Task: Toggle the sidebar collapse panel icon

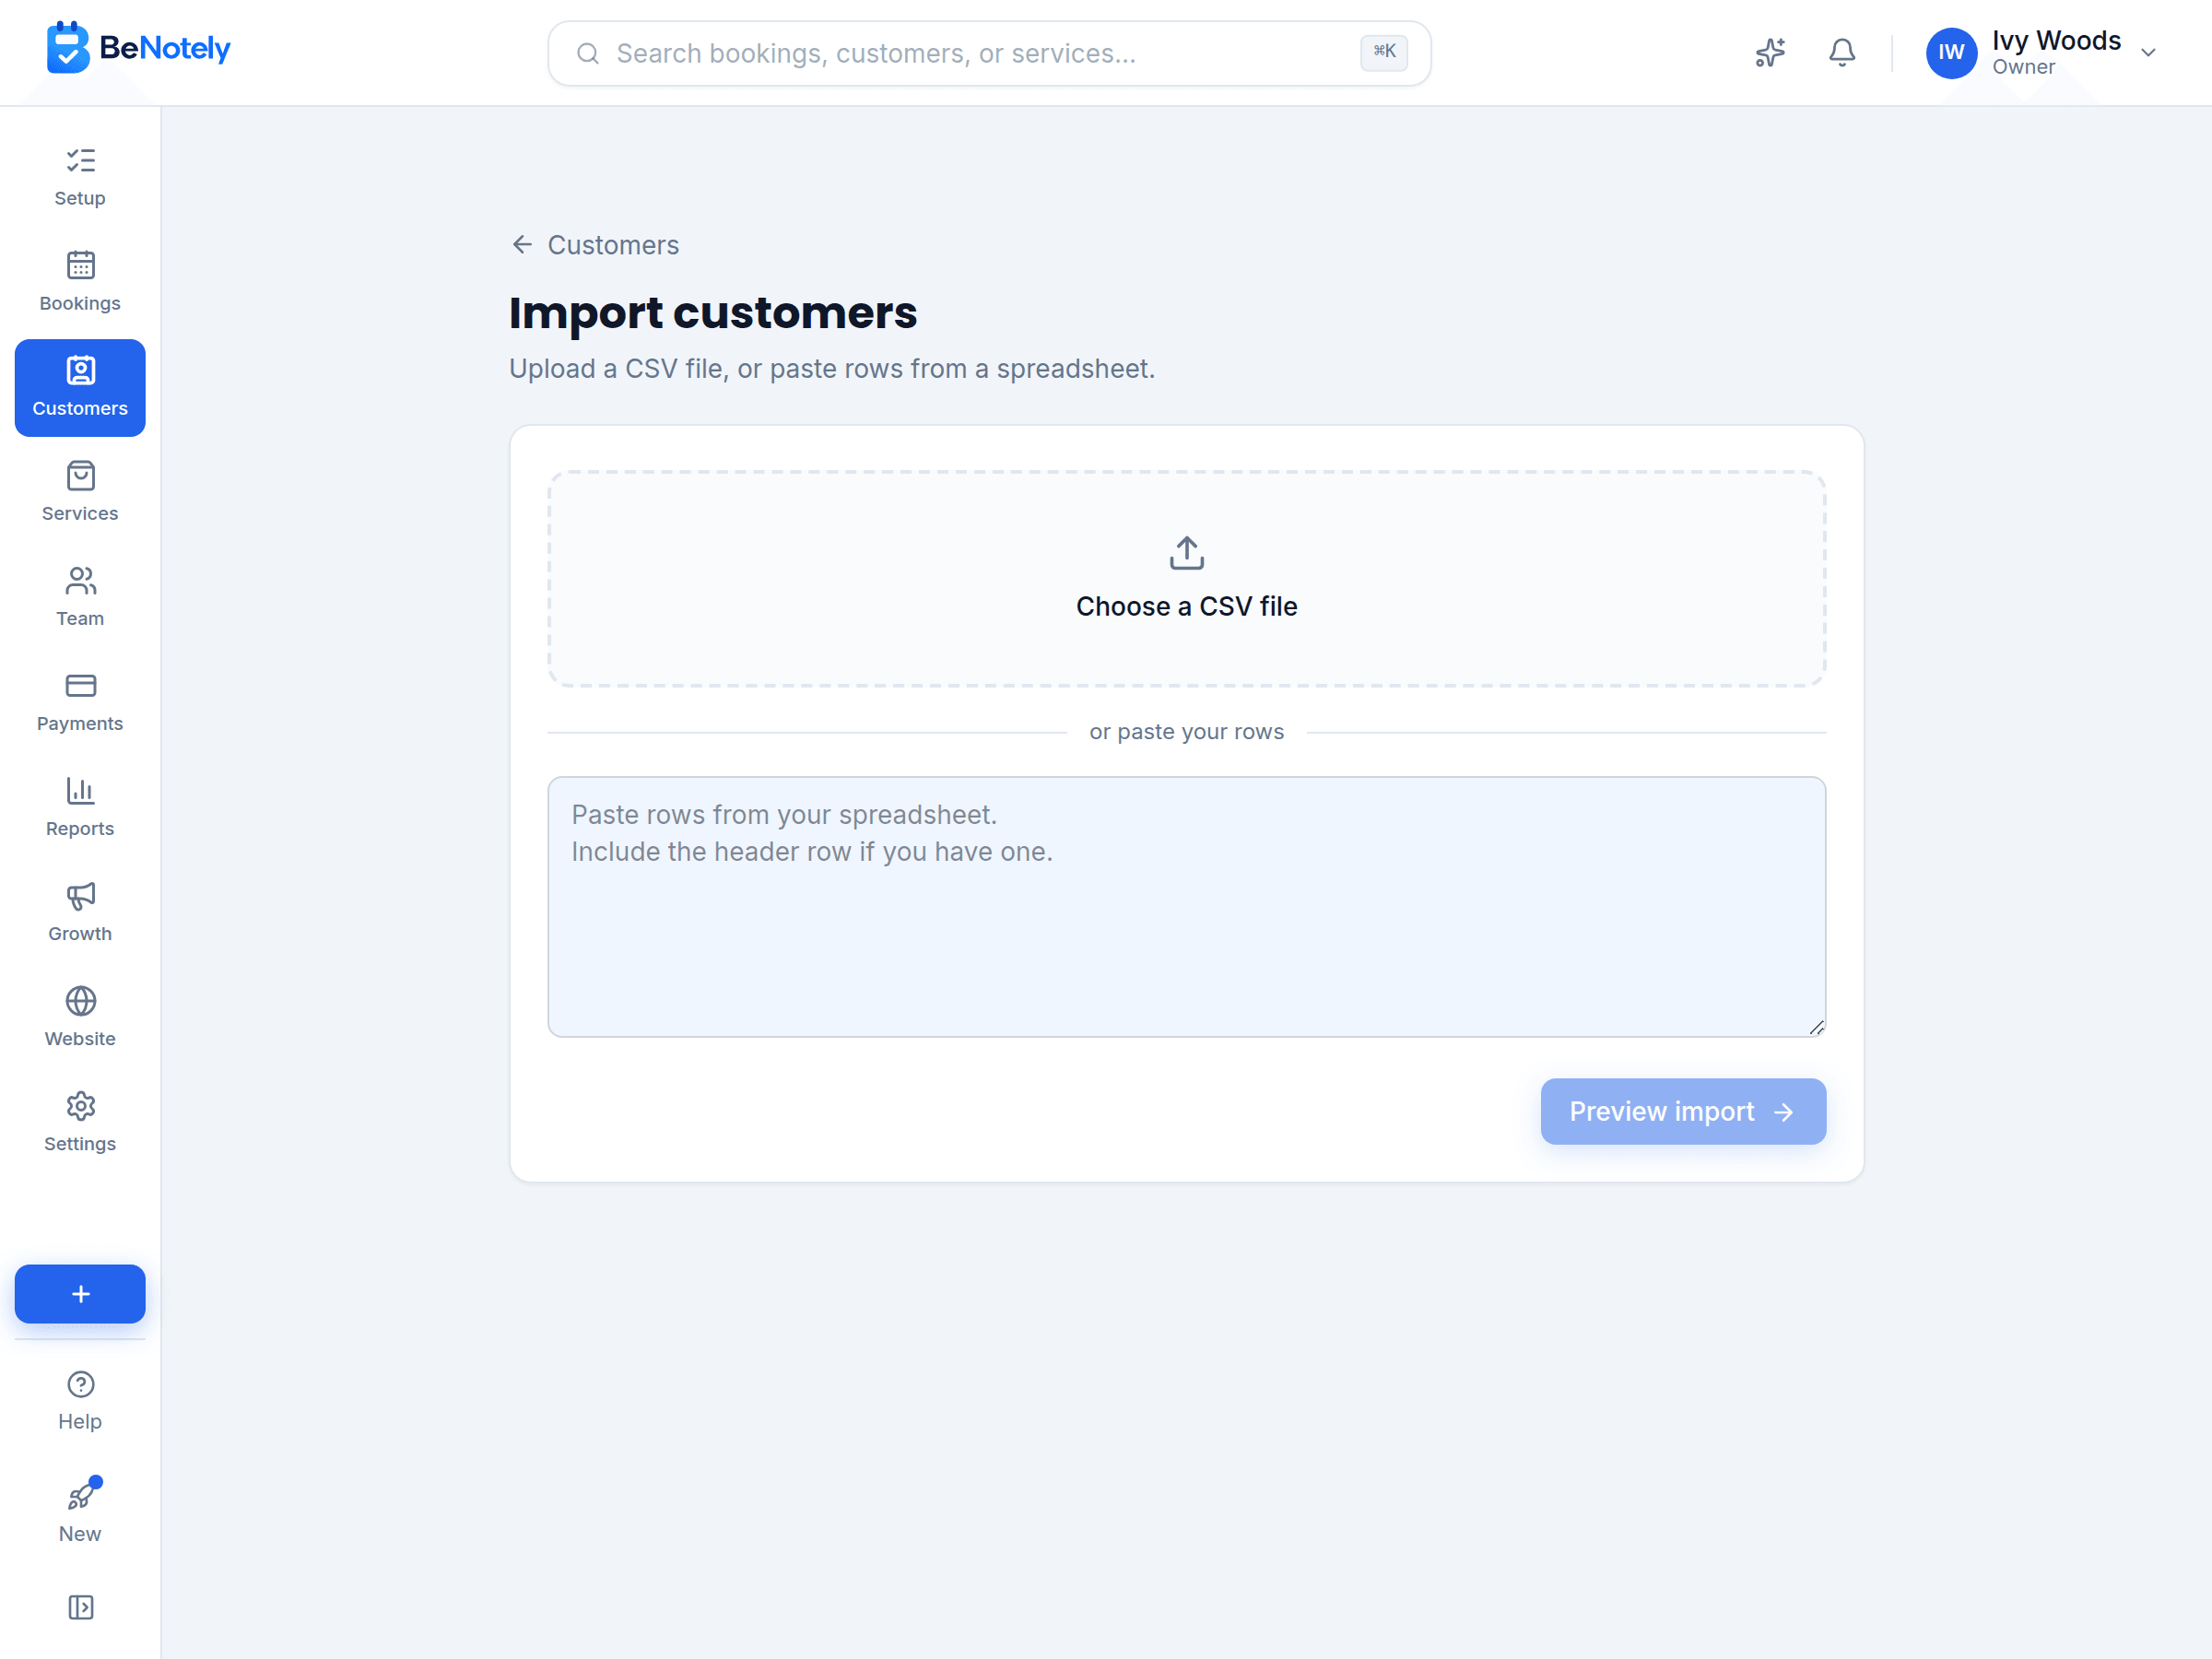Action: point(80,1607)
